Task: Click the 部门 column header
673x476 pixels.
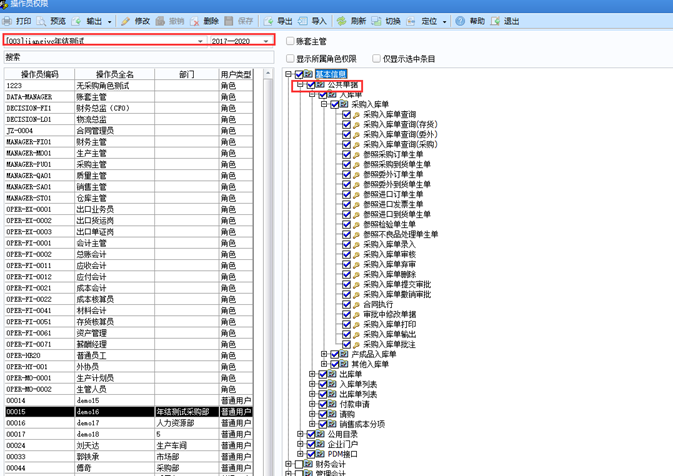Action: [187, 74]
